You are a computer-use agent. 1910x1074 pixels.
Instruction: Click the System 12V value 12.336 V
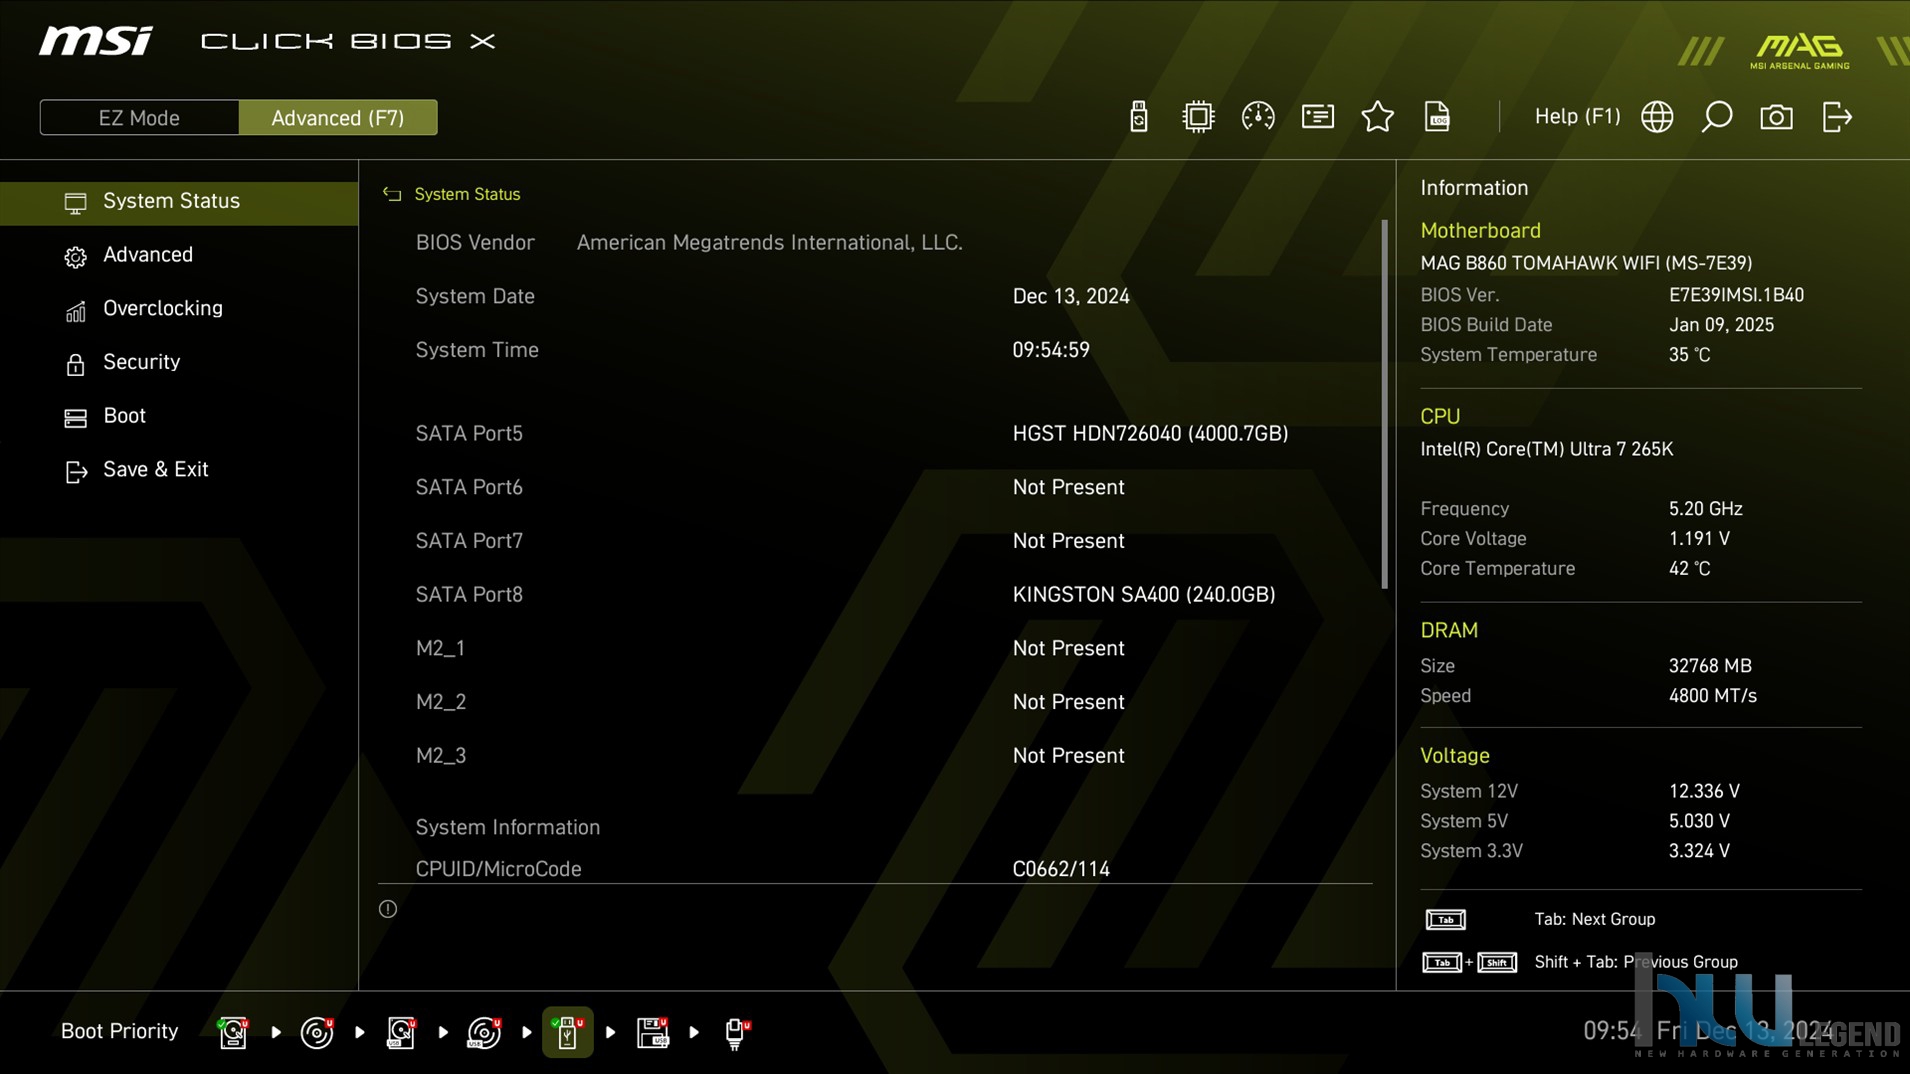(1704, 791)
